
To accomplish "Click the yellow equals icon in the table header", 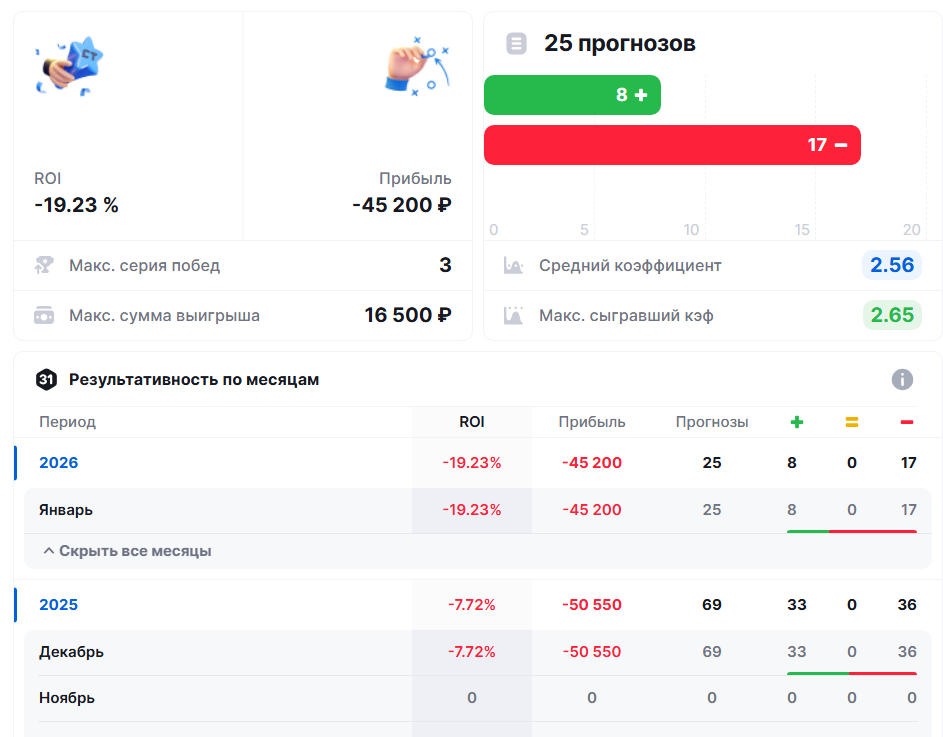I will click(x=852, y=422).
